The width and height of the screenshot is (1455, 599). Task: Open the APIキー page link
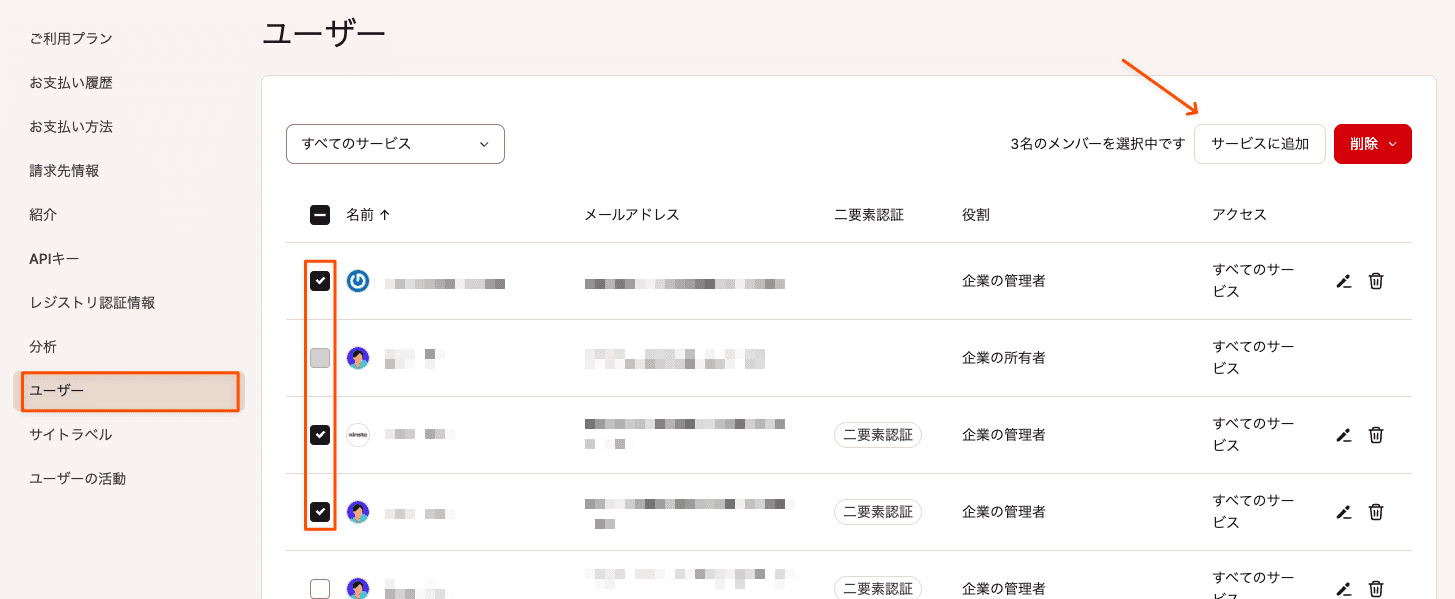(x=52, y=258)
